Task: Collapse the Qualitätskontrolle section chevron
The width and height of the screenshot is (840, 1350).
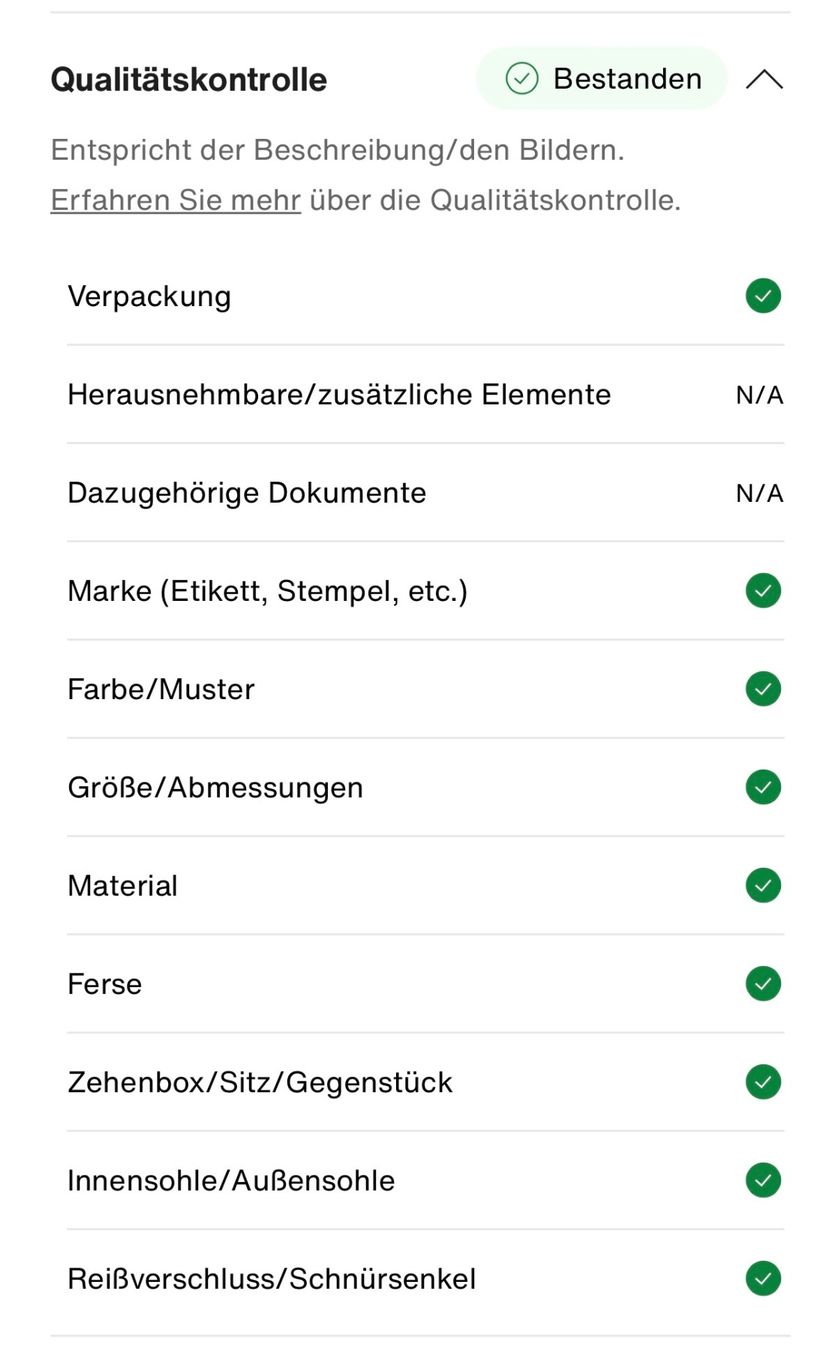Action: coord(764,79)
